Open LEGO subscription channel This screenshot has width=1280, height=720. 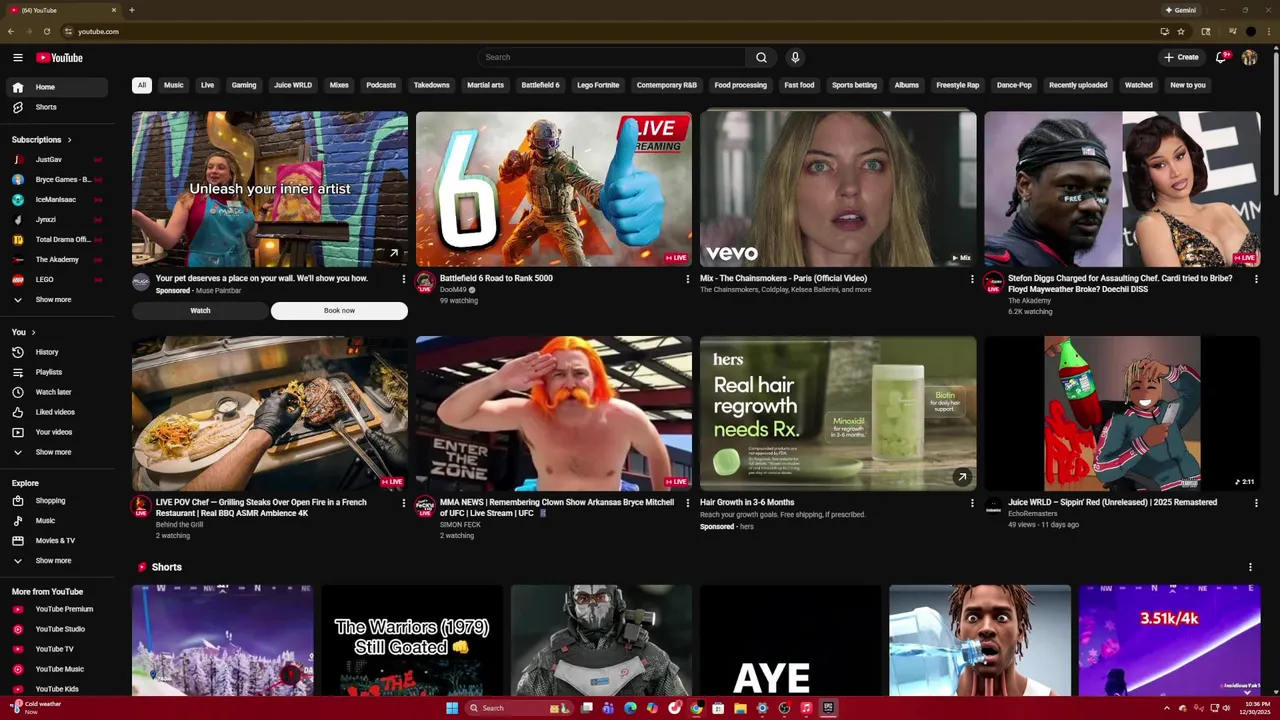[57, 280]
